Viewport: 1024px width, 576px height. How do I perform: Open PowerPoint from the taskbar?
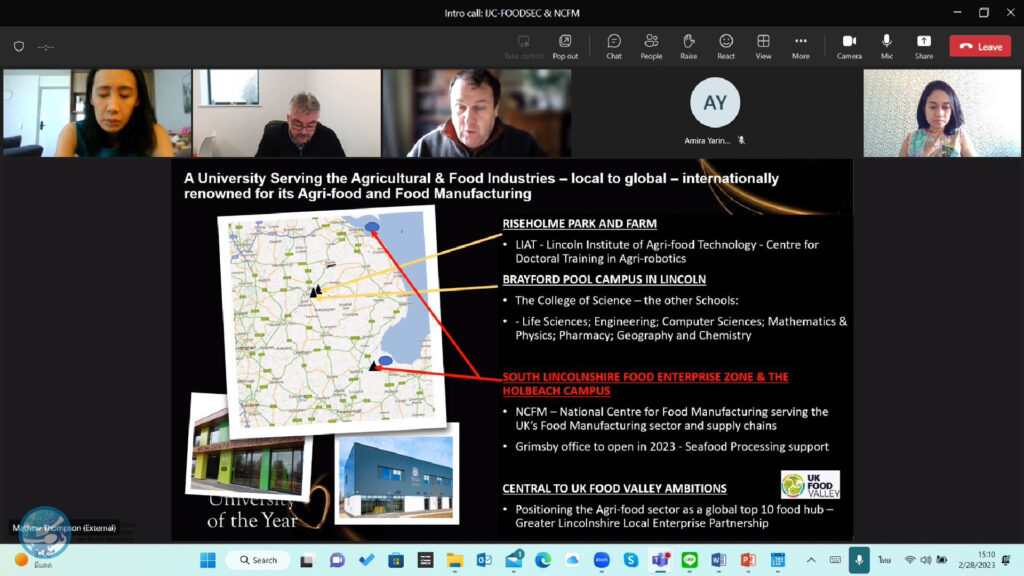point(748,560)
